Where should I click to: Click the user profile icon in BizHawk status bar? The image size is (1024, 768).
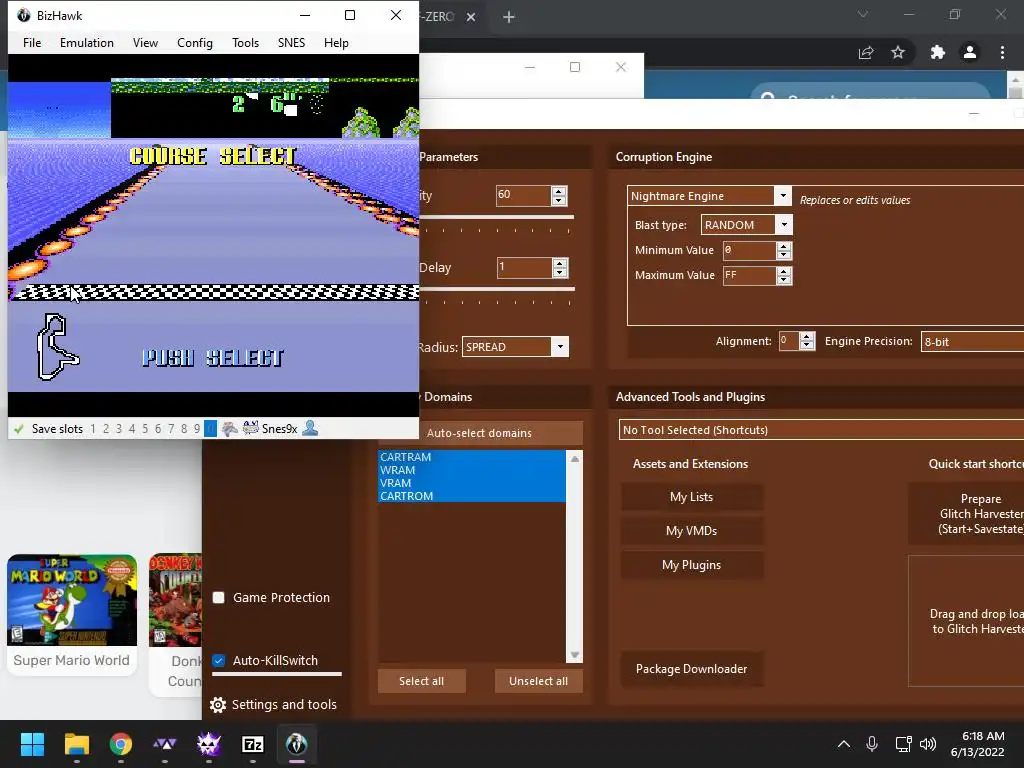click(x=310, y=428)
